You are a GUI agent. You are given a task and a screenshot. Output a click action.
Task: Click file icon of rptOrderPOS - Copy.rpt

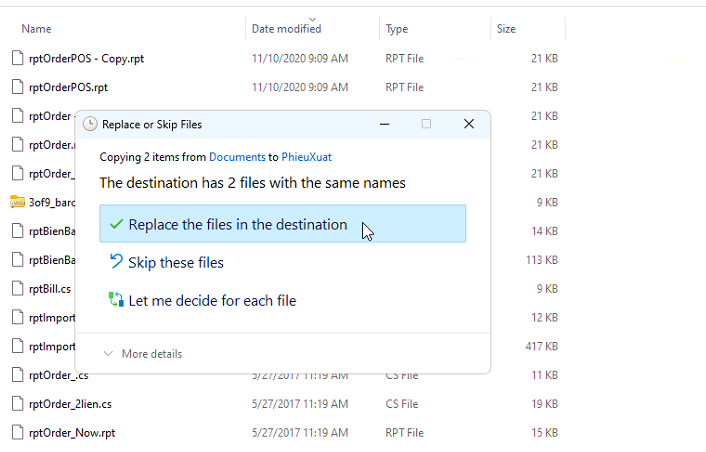[x=16, y=59]
